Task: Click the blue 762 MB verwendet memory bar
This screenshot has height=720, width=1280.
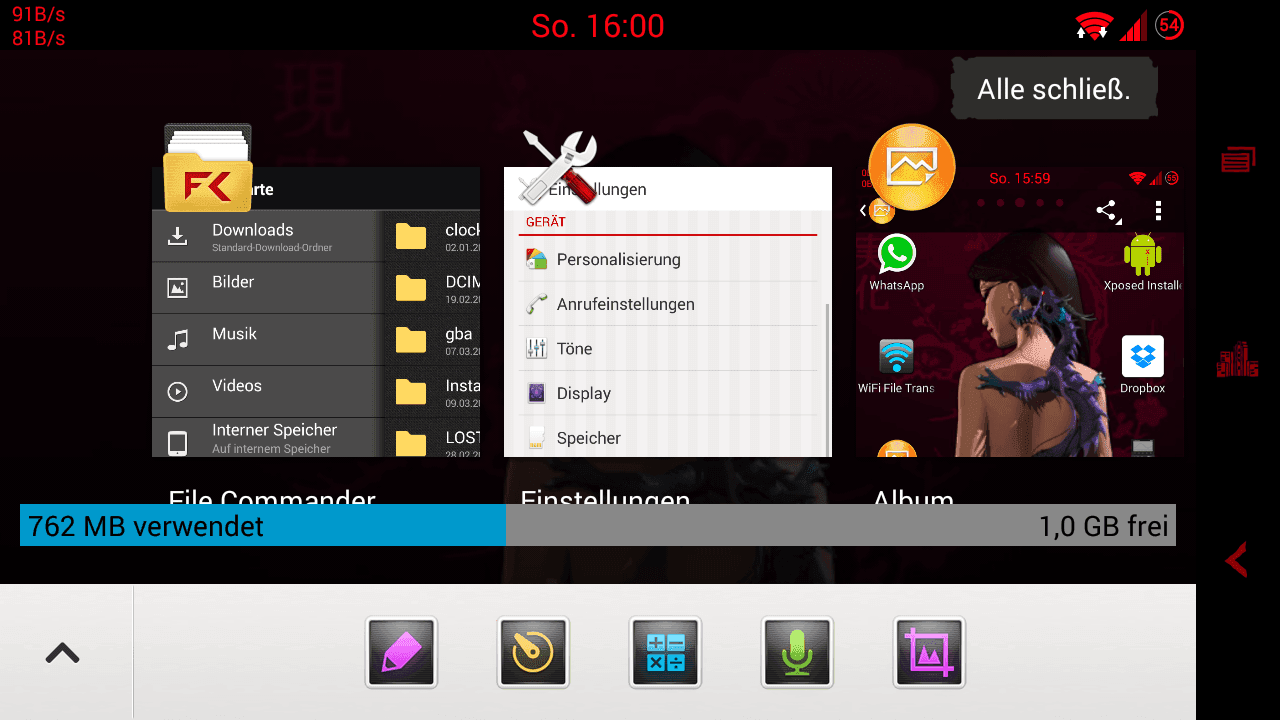Action: pos(263,525)
